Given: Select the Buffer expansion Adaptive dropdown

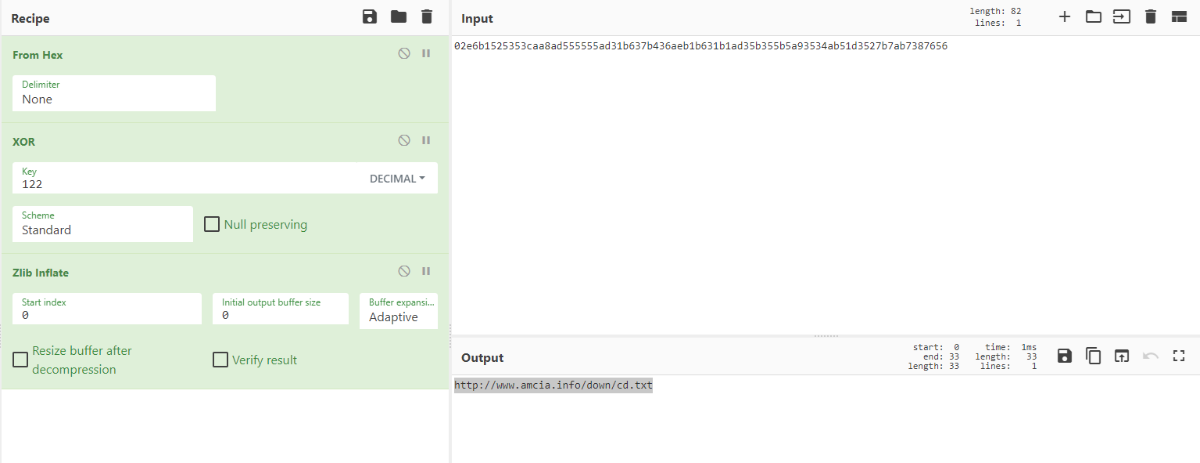Looking at the screenshot, I should (x=398, y=310).
